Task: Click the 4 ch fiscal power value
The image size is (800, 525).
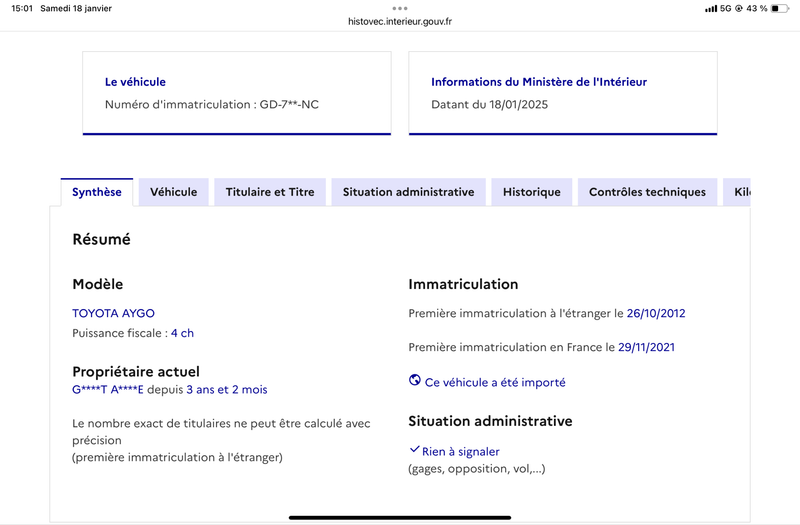Action: tap(182, 333)
